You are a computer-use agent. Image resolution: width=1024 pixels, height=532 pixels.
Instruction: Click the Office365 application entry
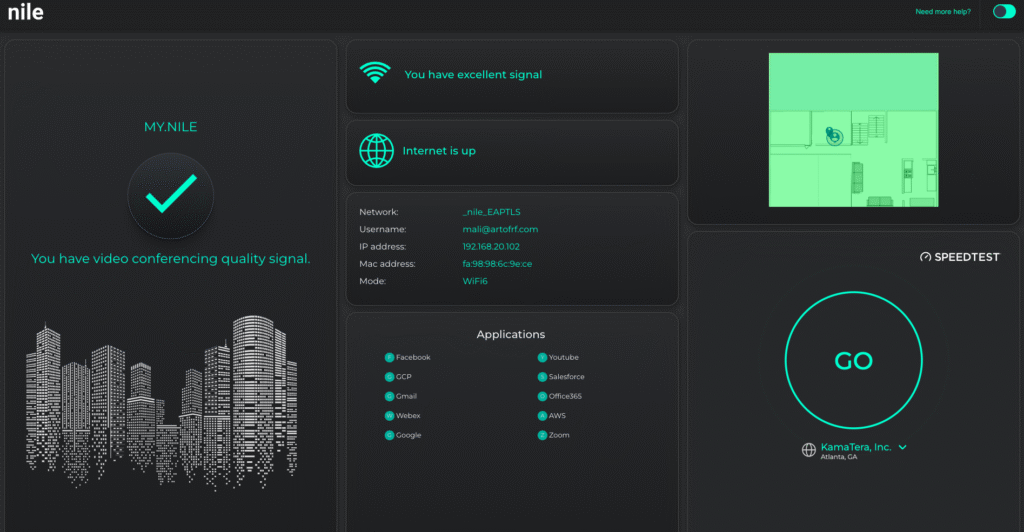click(560, 396)
